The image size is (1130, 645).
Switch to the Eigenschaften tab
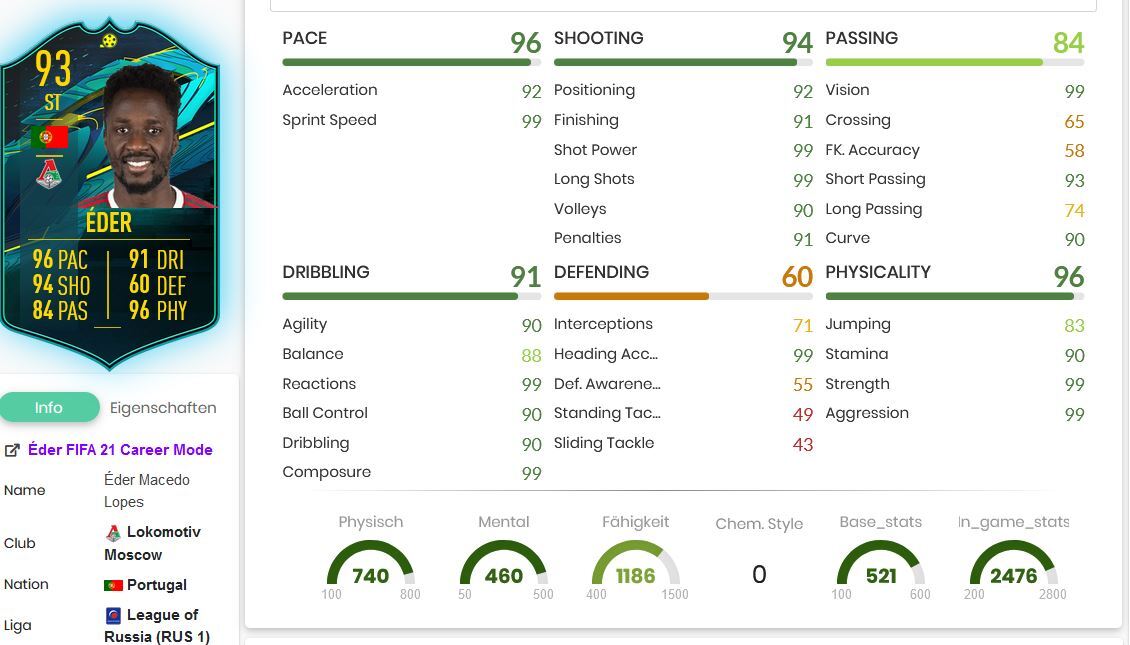[163, 408]
